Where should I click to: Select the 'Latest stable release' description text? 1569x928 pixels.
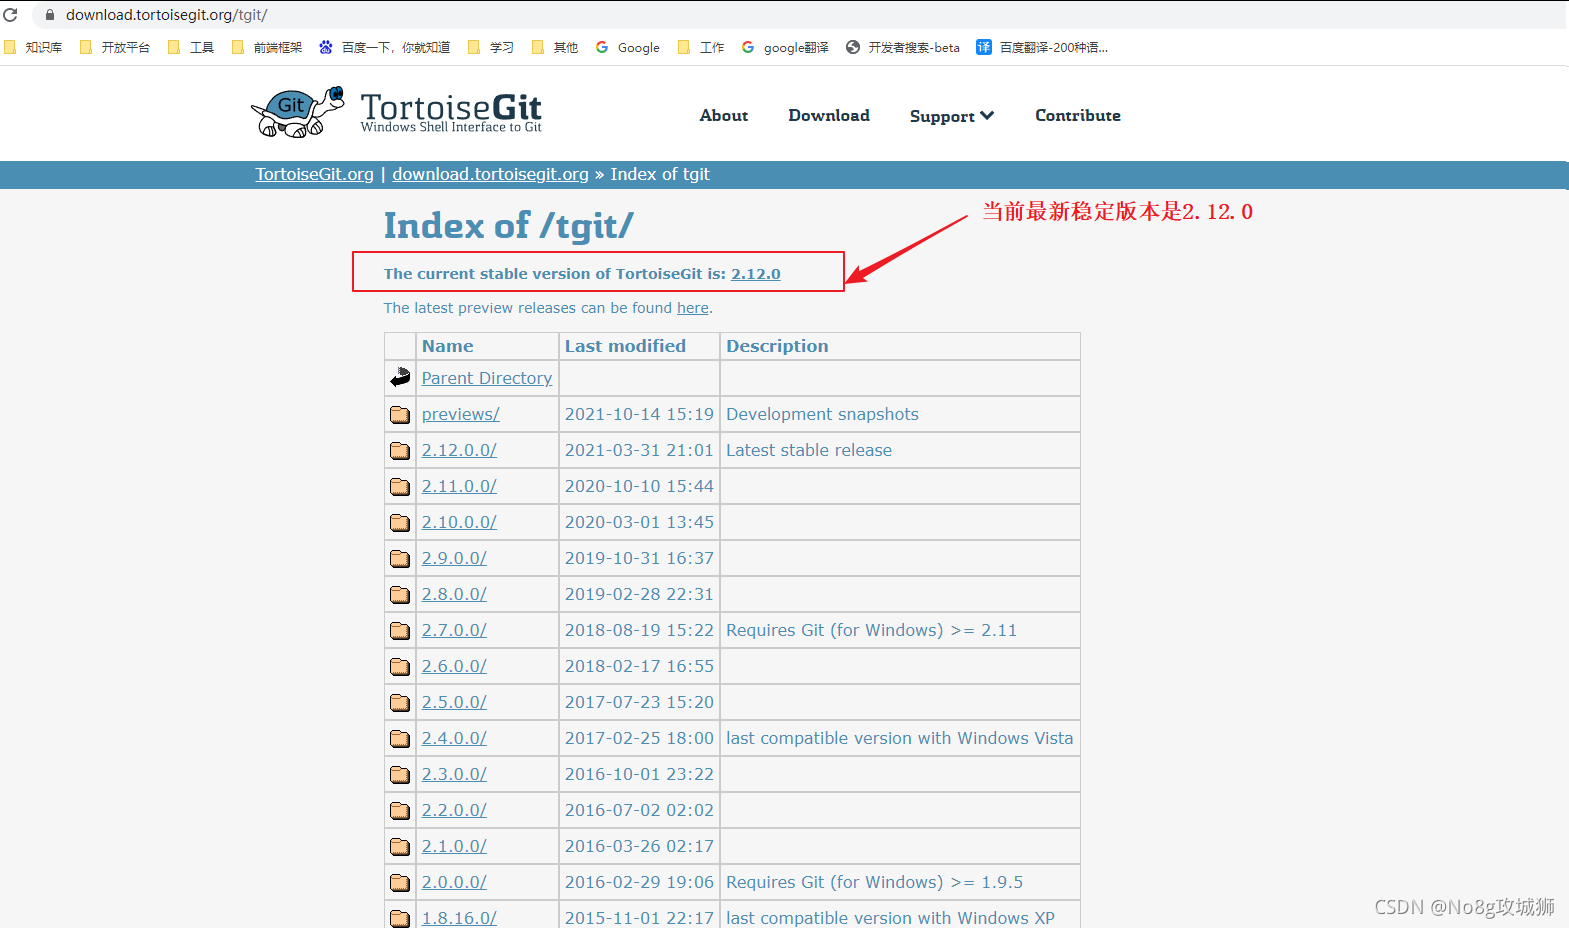click(x=809, y=450)
